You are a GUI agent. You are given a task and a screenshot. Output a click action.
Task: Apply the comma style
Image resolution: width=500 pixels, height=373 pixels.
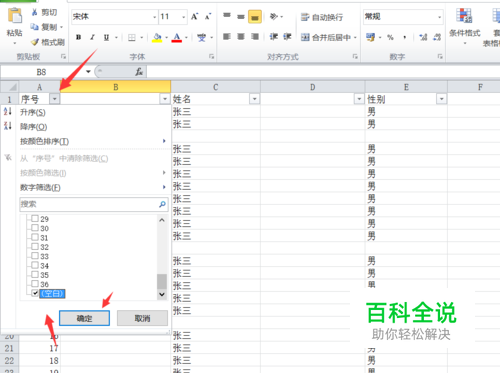coord(405,37)
